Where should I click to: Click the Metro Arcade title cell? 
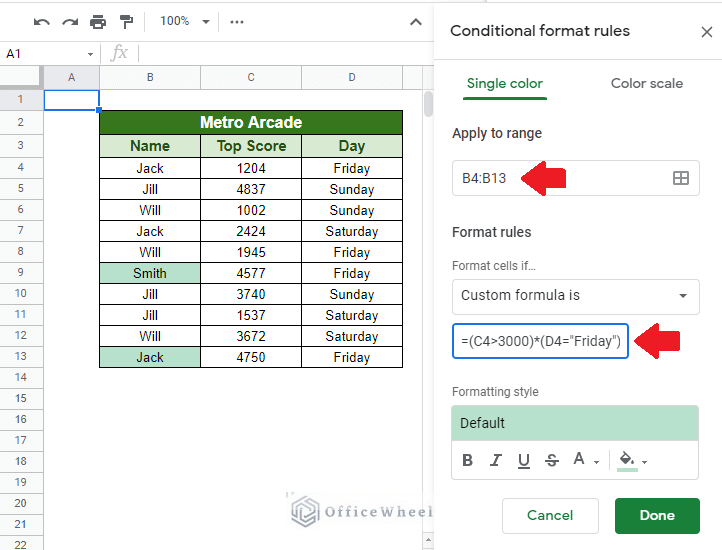(251, 123)
